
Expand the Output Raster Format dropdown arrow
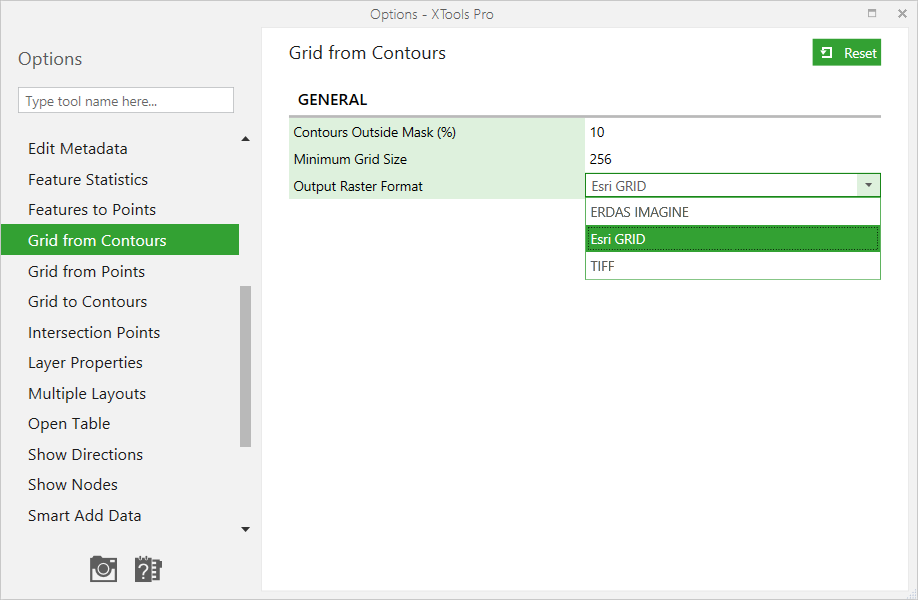click(868, 186)
